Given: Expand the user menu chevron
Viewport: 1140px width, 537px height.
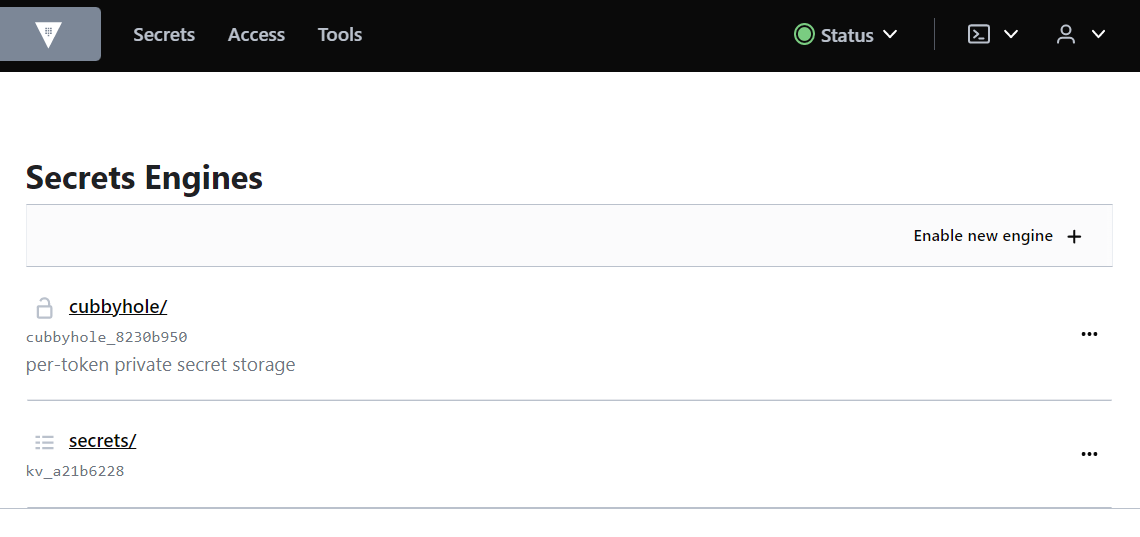Looking at the screenshot, I should coord(1098,34).
